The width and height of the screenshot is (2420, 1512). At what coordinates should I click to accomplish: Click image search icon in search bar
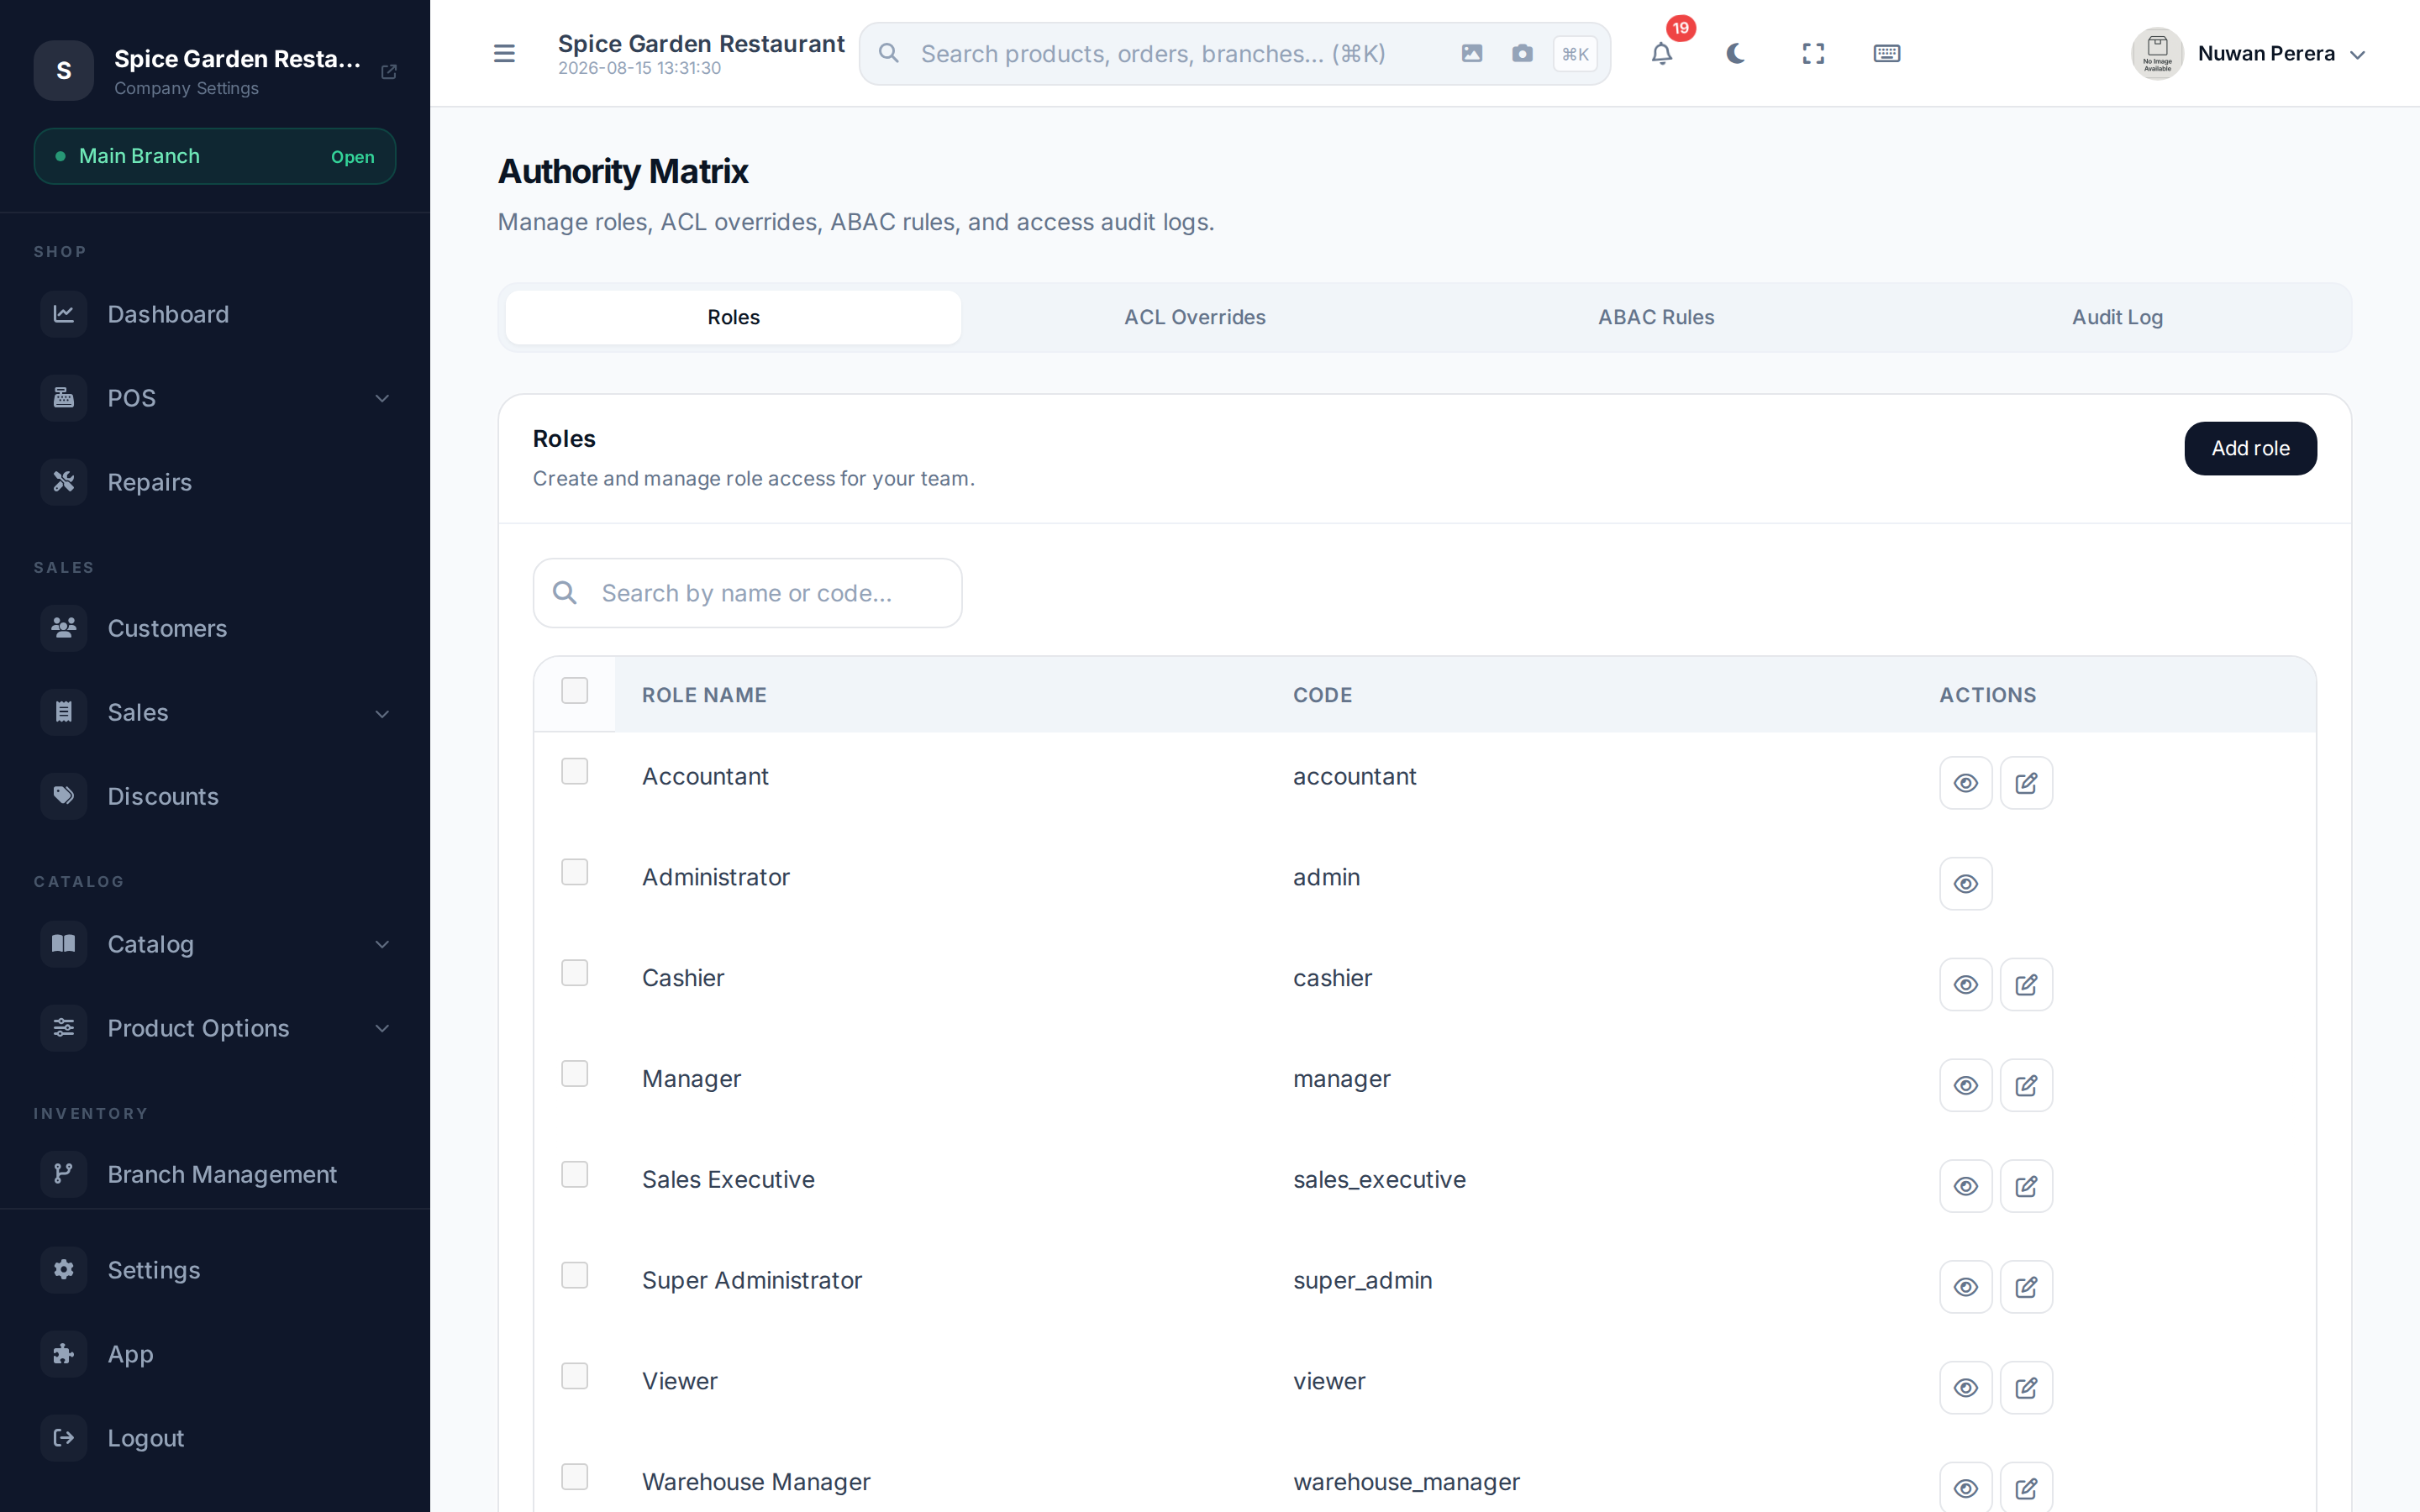pyautogui.click(x=1472, y=53)
